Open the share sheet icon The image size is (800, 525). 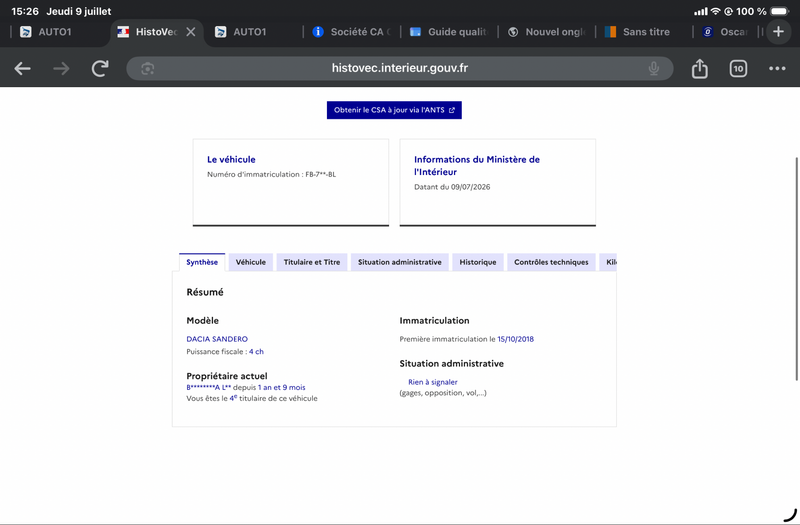pyautogui.click(x=699, y=68)
